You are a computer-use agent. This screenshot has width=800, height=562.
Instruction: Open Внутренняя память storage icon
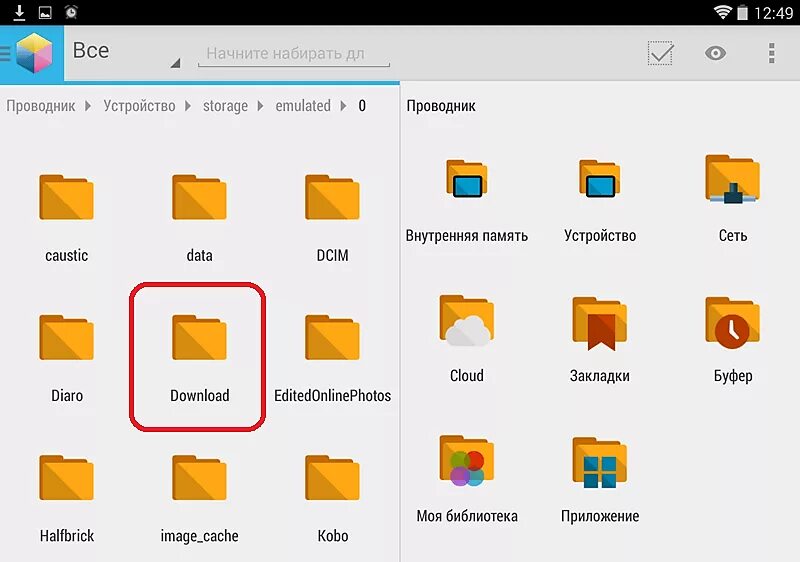[466, 178]
